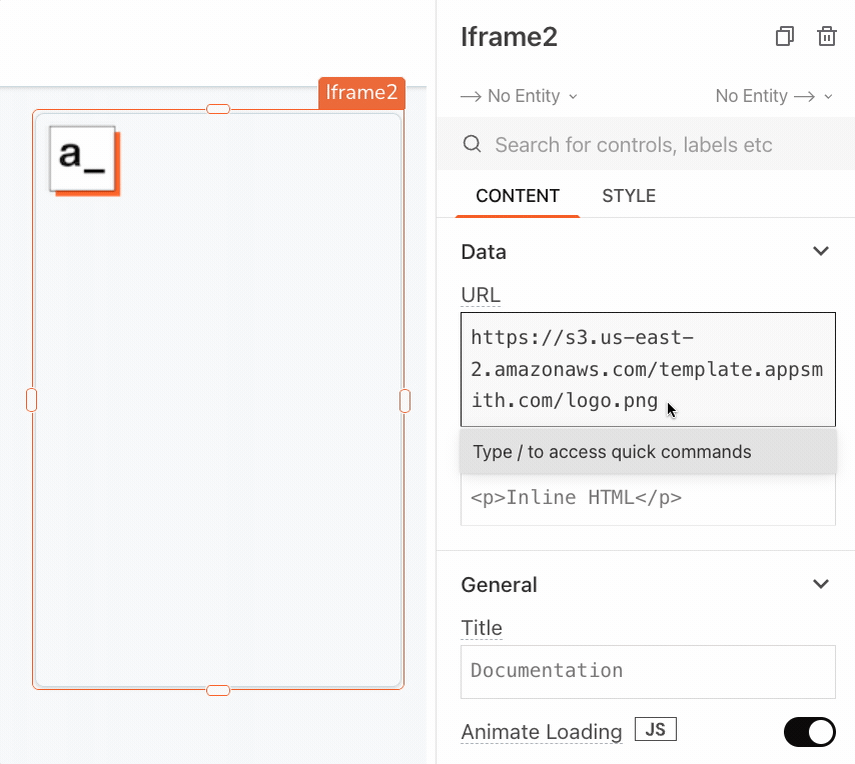
Task: Open the incoming No Entity dropdown
Action: [x=519, y=96]
